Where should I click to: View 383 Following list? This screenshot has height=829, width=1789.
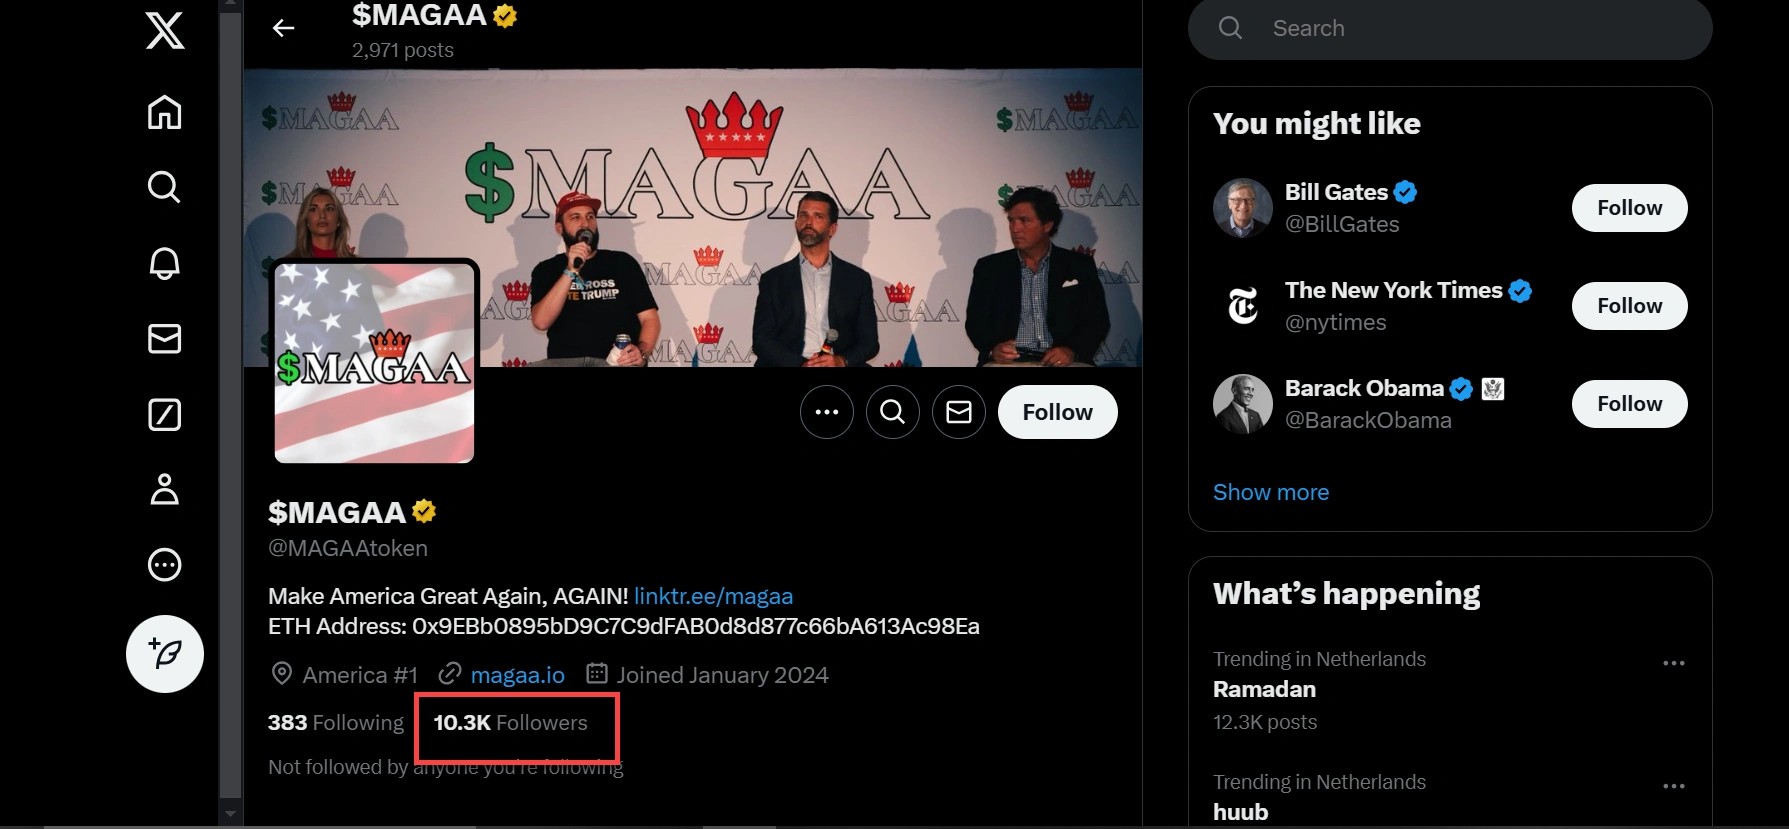[x=336, y=722]
